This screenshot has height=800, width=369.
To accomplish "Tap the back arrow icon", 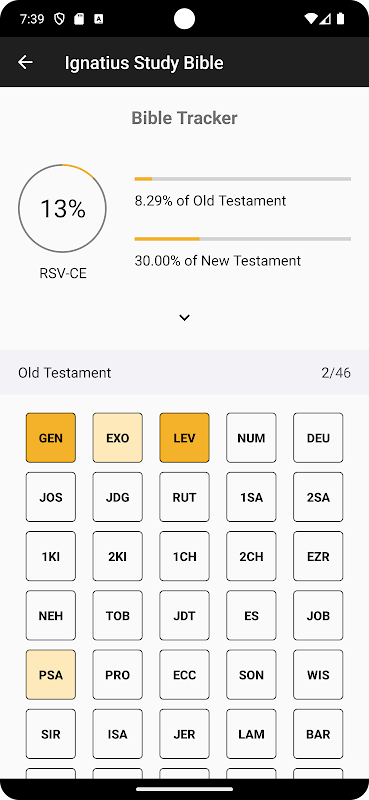I will (x=25, y=62).
